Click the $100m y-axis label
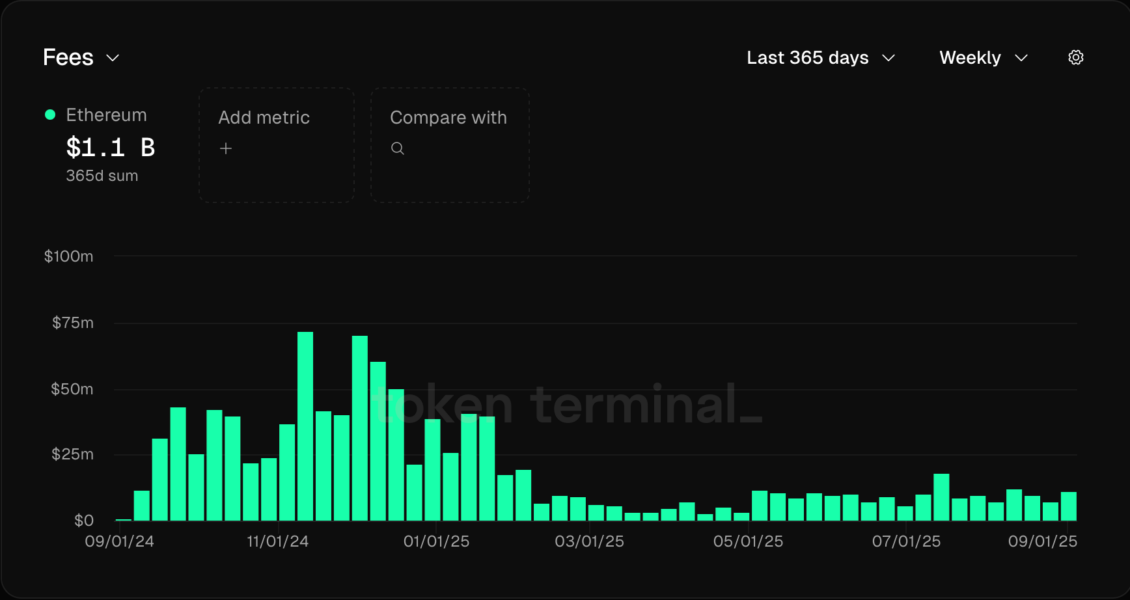Image resolution: width=1130 pixels, height=600 pixels. point(69,257)
